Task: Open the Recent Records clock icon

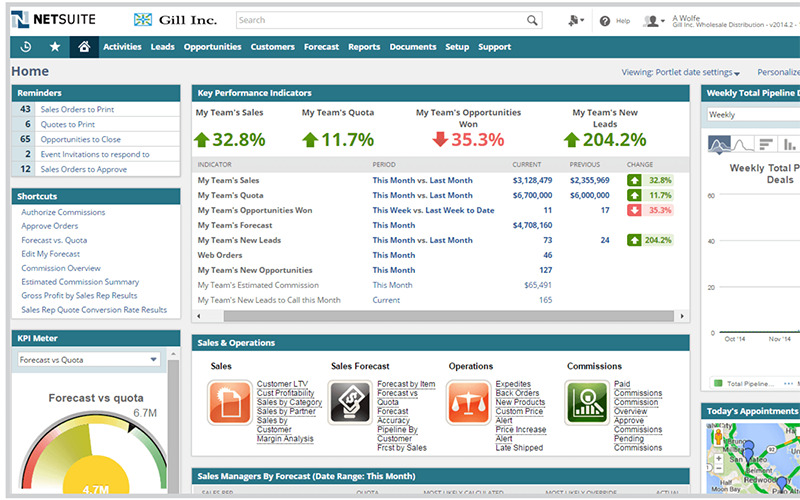Action: (26, 47)
